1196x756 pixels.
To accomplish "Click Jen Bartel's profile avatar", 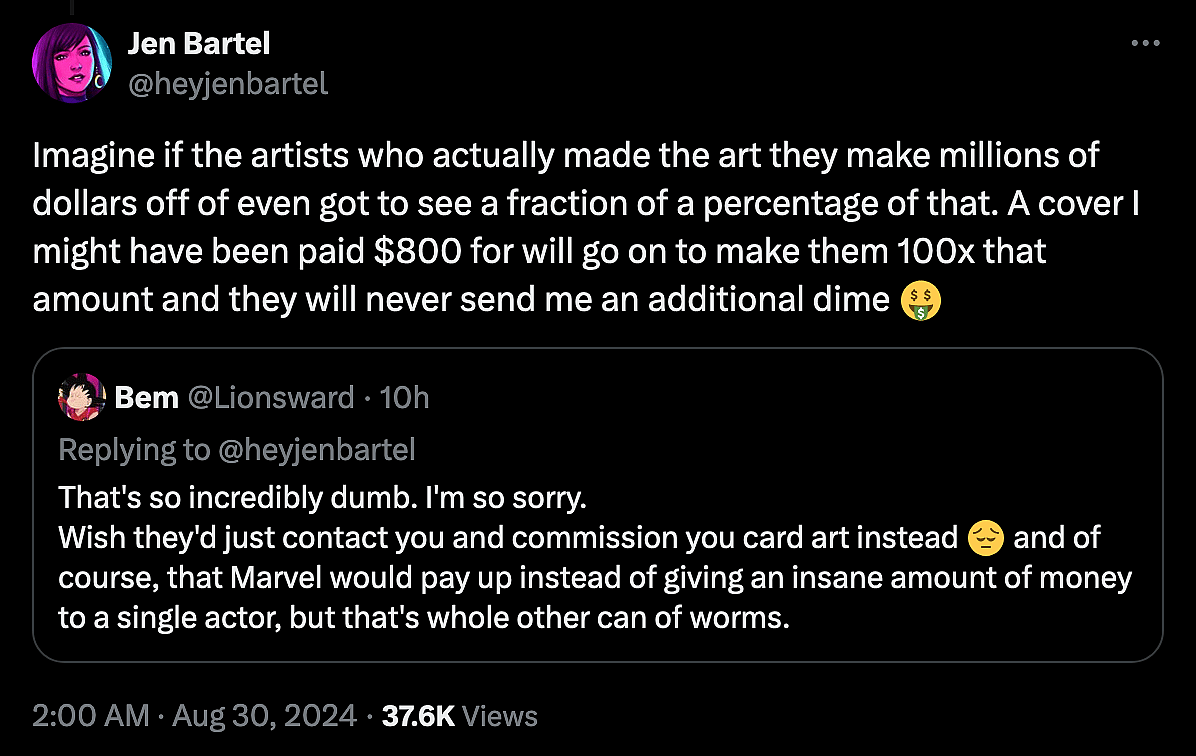I will point(72,62).
